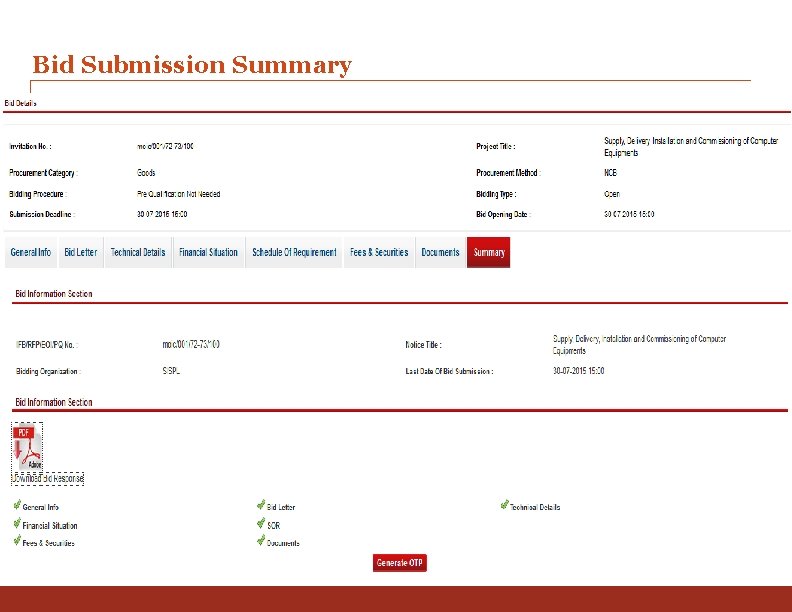Select the Financial Situation tab
Viewport: 792px width, 612px height.
point(208,252)
